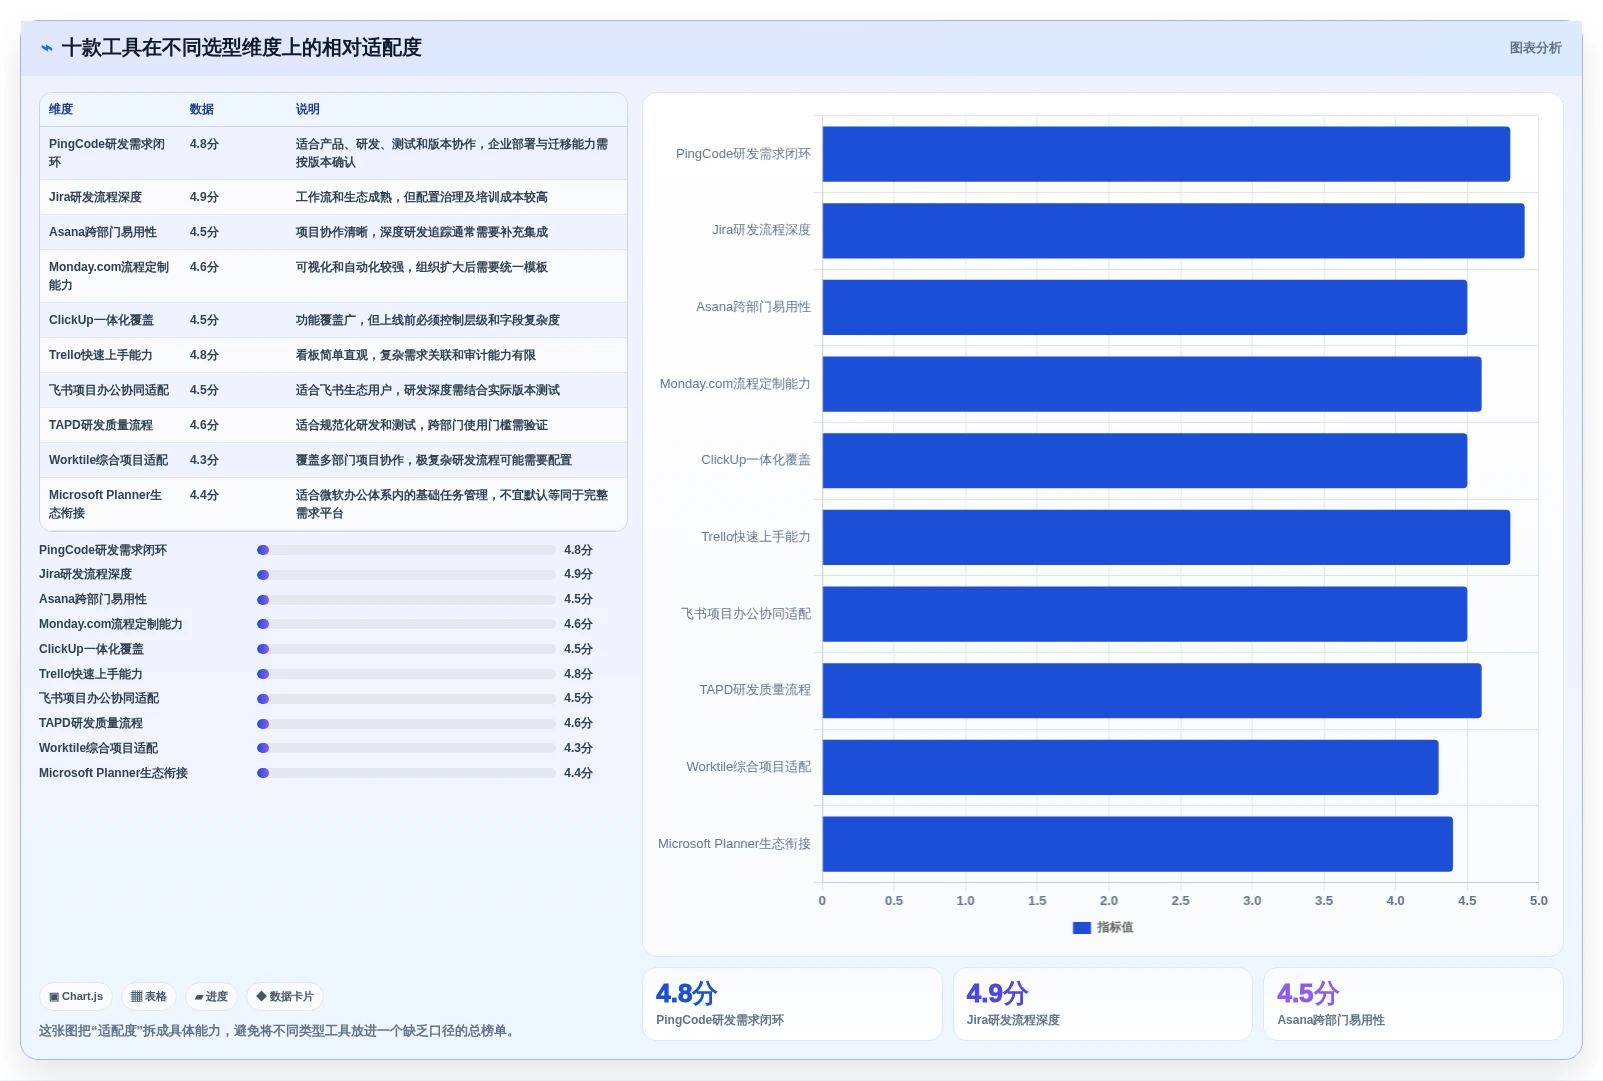Click the Trello快速上手能力 progress bar
Screen dimensions: 1603x1081
click(406, 674)
